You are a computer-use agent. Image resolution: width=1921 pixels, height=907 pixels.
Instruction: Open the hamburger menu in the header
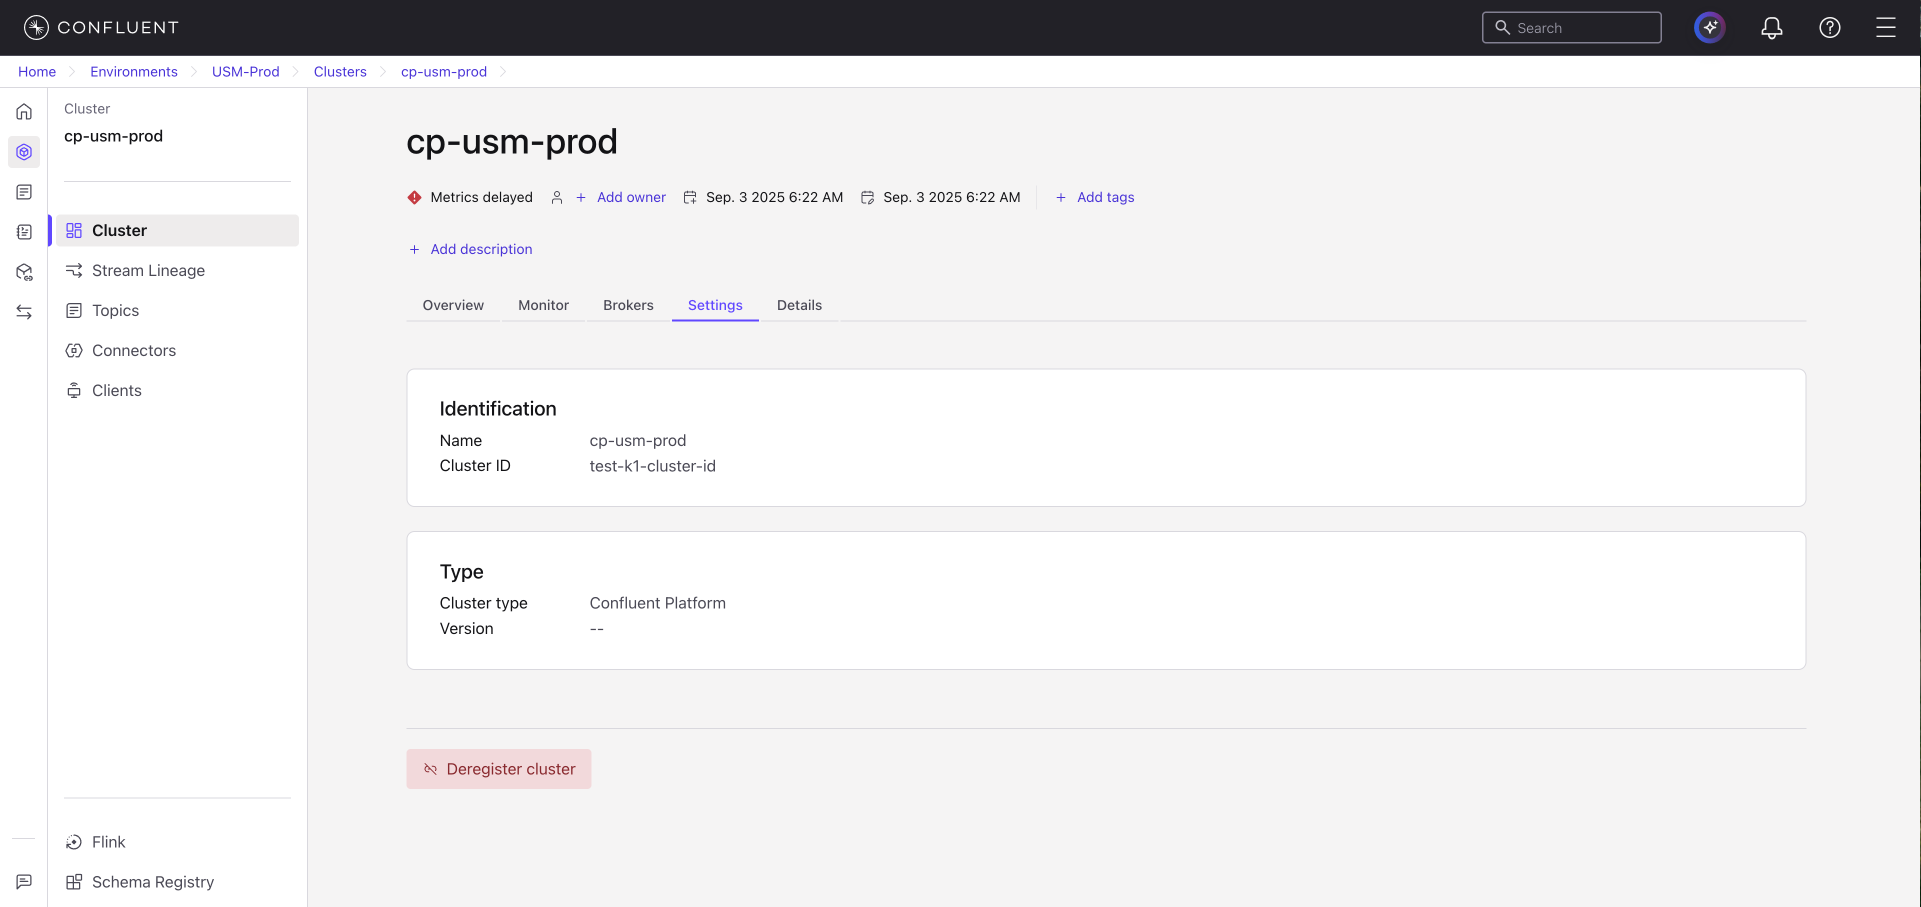click(x=1886, y=28)
